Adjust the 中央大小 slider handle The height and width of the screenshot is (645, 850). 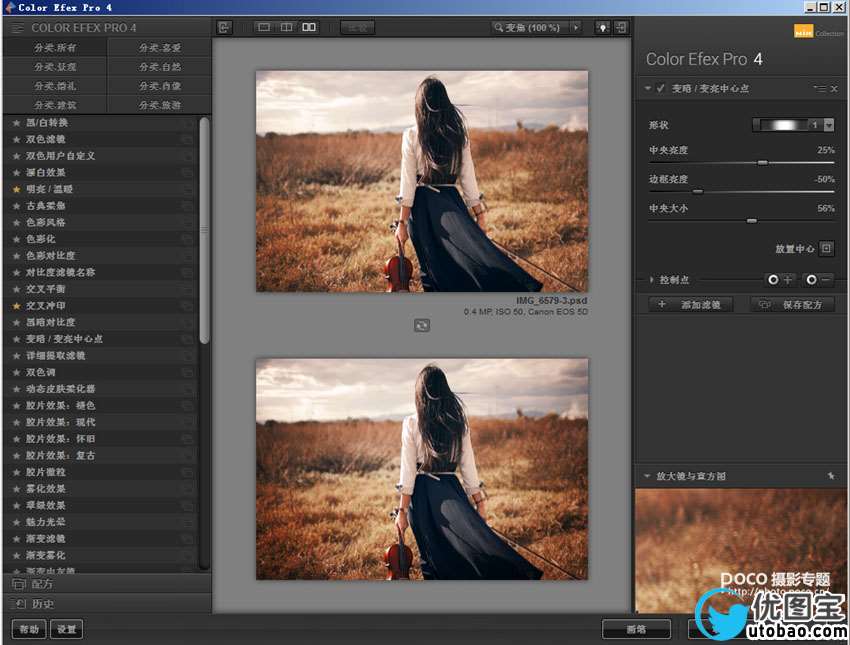[751, 221]
